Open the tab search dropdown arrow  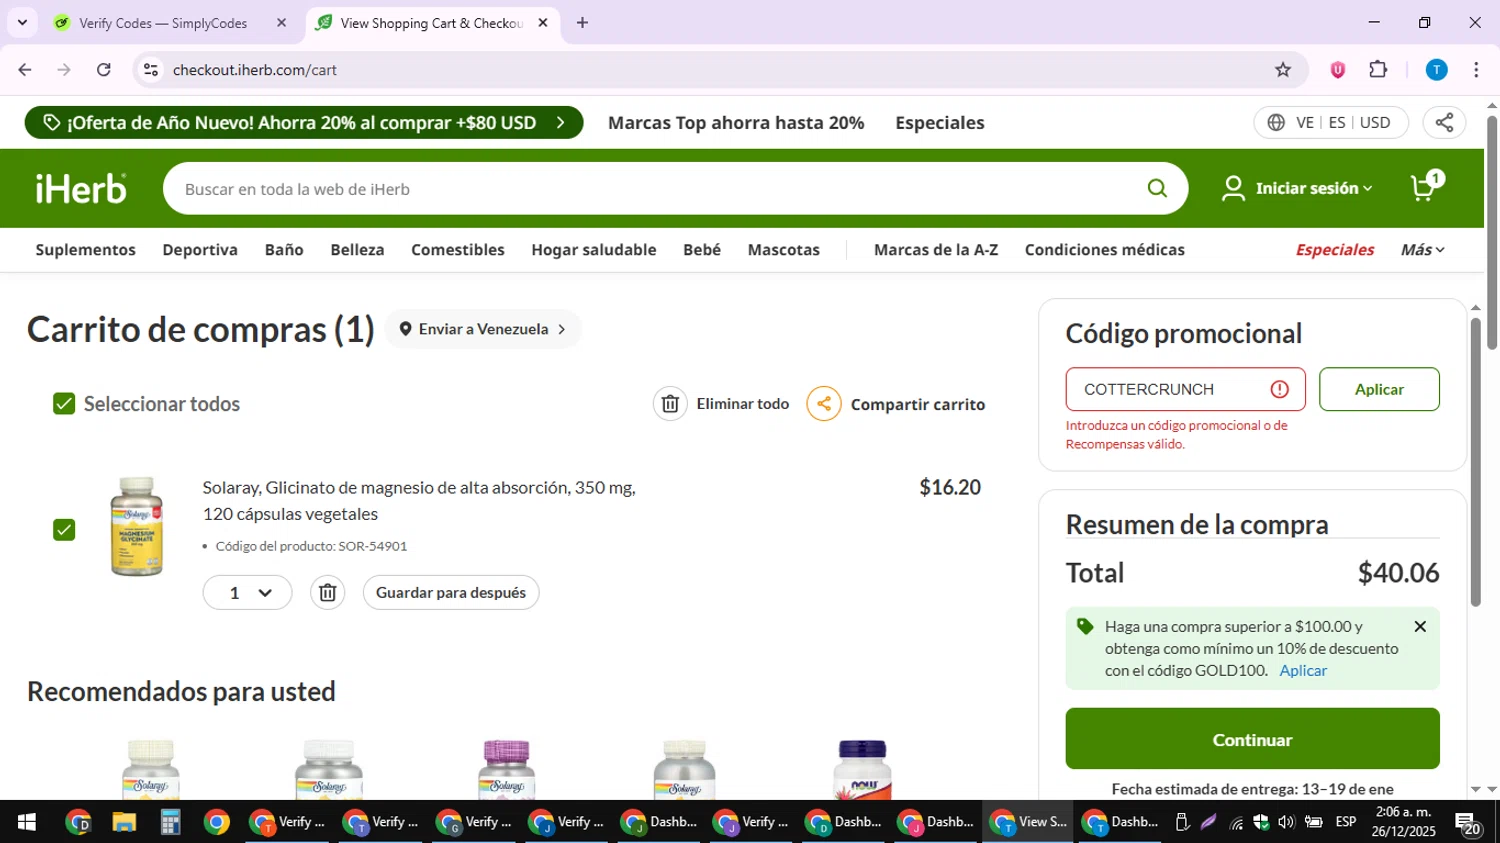tap(22, 22)
